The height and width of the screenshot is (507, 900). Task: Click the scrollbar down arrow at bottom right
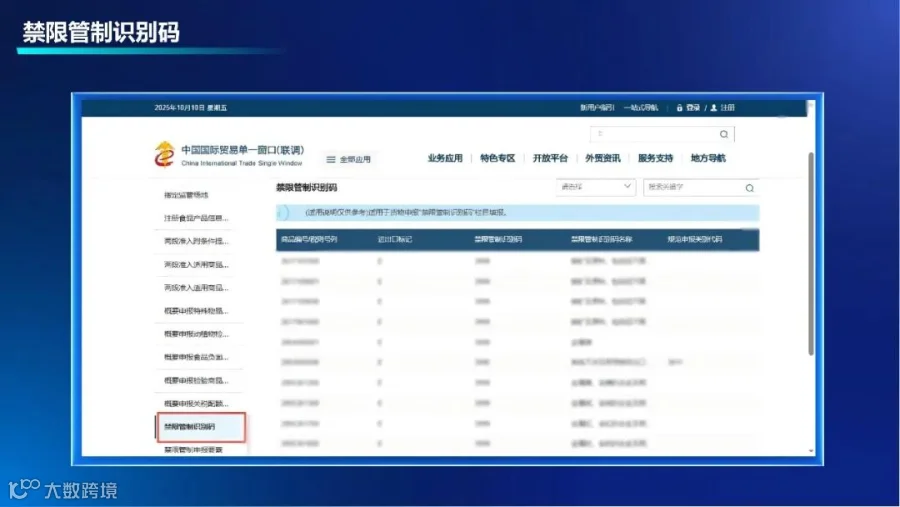[811, 451]
